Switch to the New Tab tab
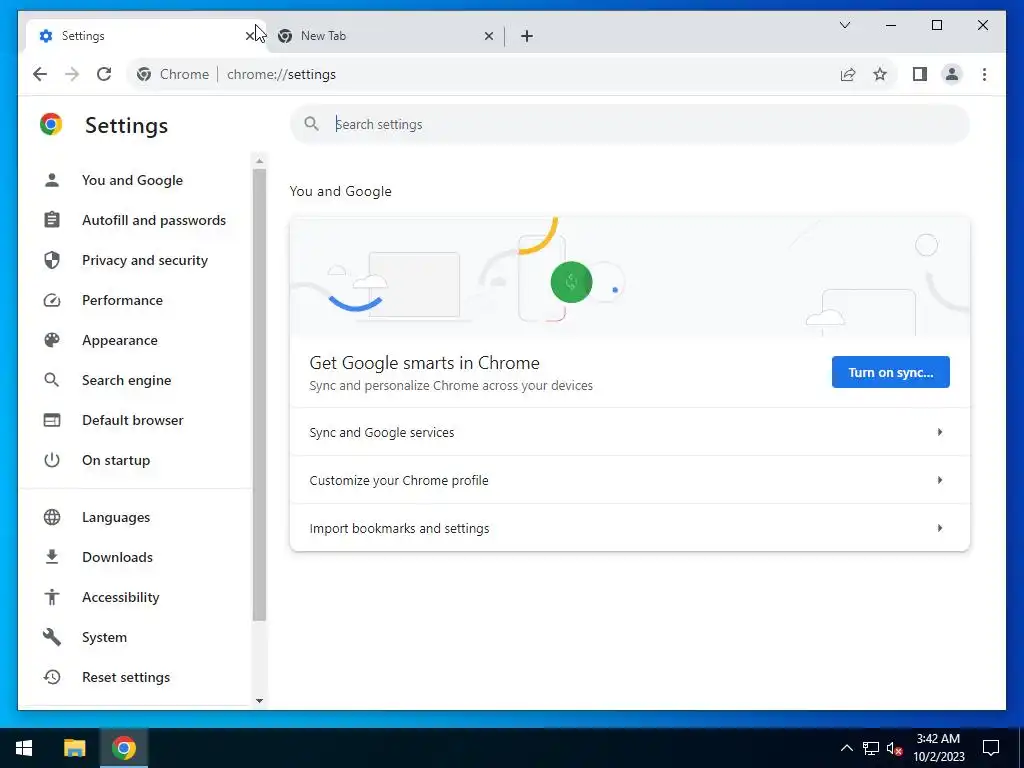Image resolution: width=1024 pixels, height=768 pixels. click(x=385, y=36)
